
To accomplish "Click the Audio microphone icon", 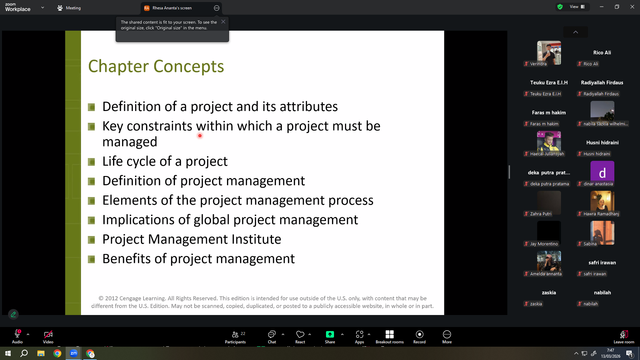I will tap(17, 334).
